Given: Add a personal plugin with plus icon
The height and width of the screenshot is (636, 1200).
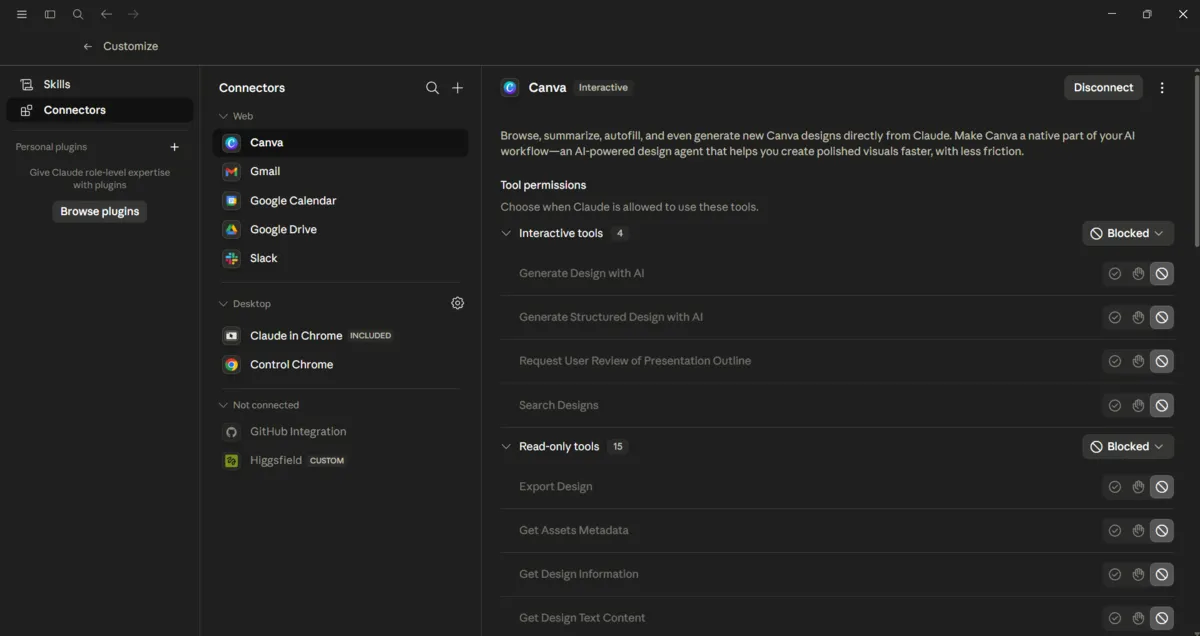Looking at the screenshot, I should coord(175,147).
